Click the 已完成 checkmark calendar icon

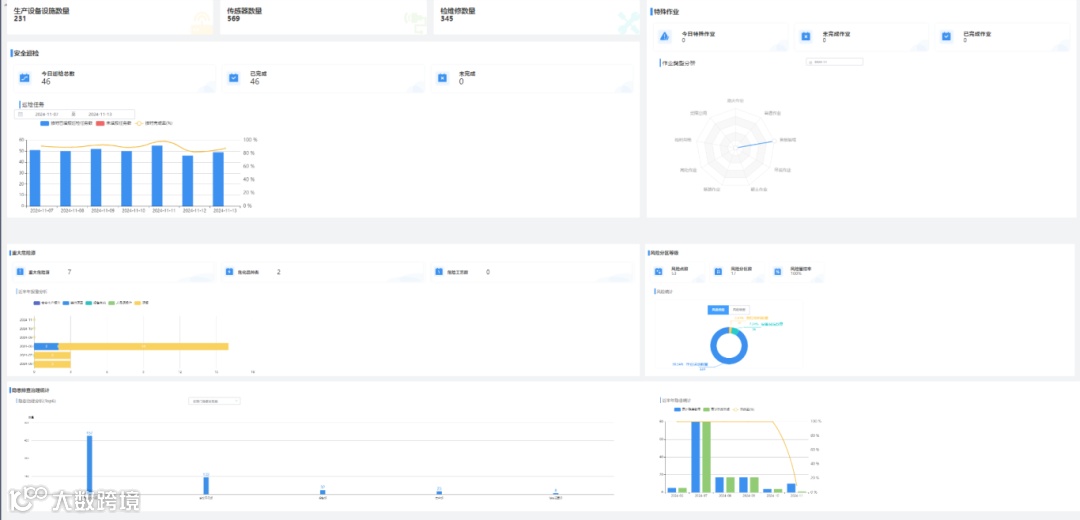coord(233,78)
